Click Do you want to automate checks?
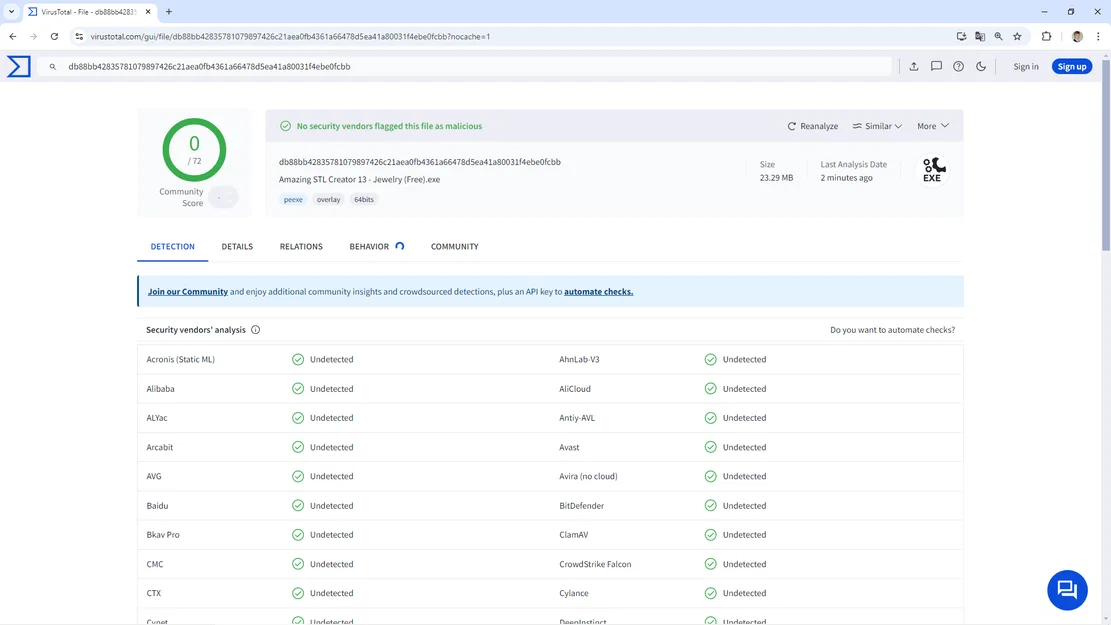This screenshot has height=625, width=1111. click(x=892, y=330)
